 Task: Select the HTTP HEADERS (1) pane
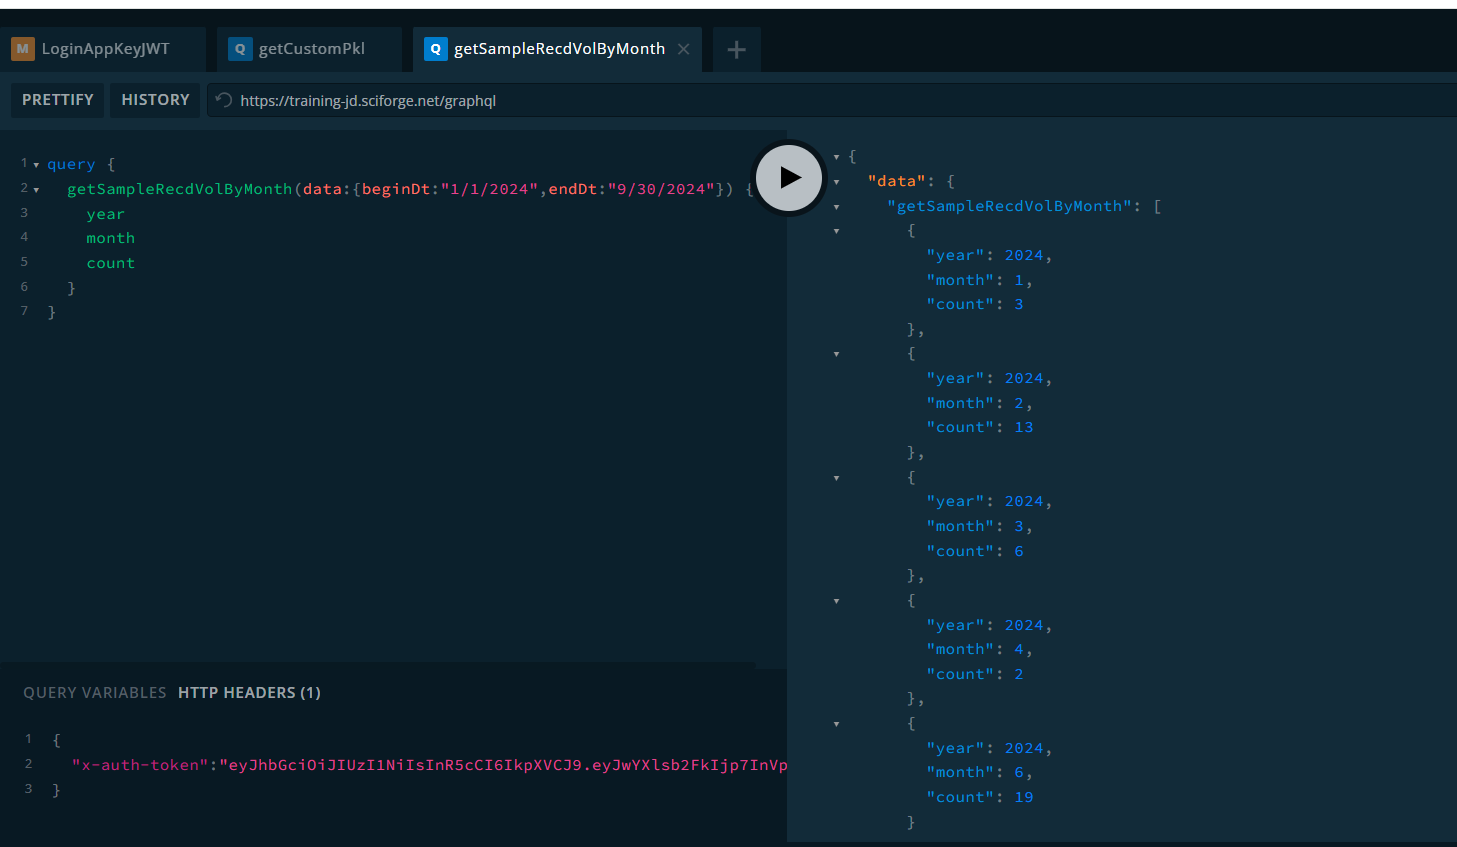click(x=249, y=693)
